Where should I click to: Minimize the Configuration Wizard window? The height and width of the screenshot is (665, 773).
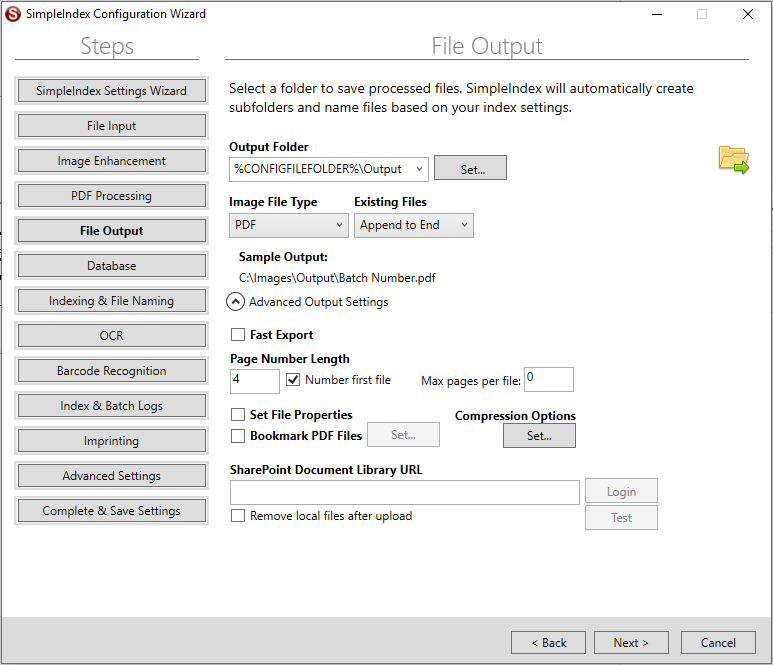[657, 14]
